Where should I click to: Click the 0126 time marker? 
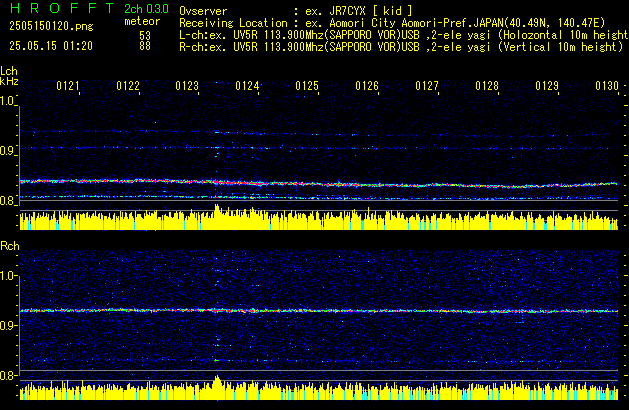[x=367, y=86]
